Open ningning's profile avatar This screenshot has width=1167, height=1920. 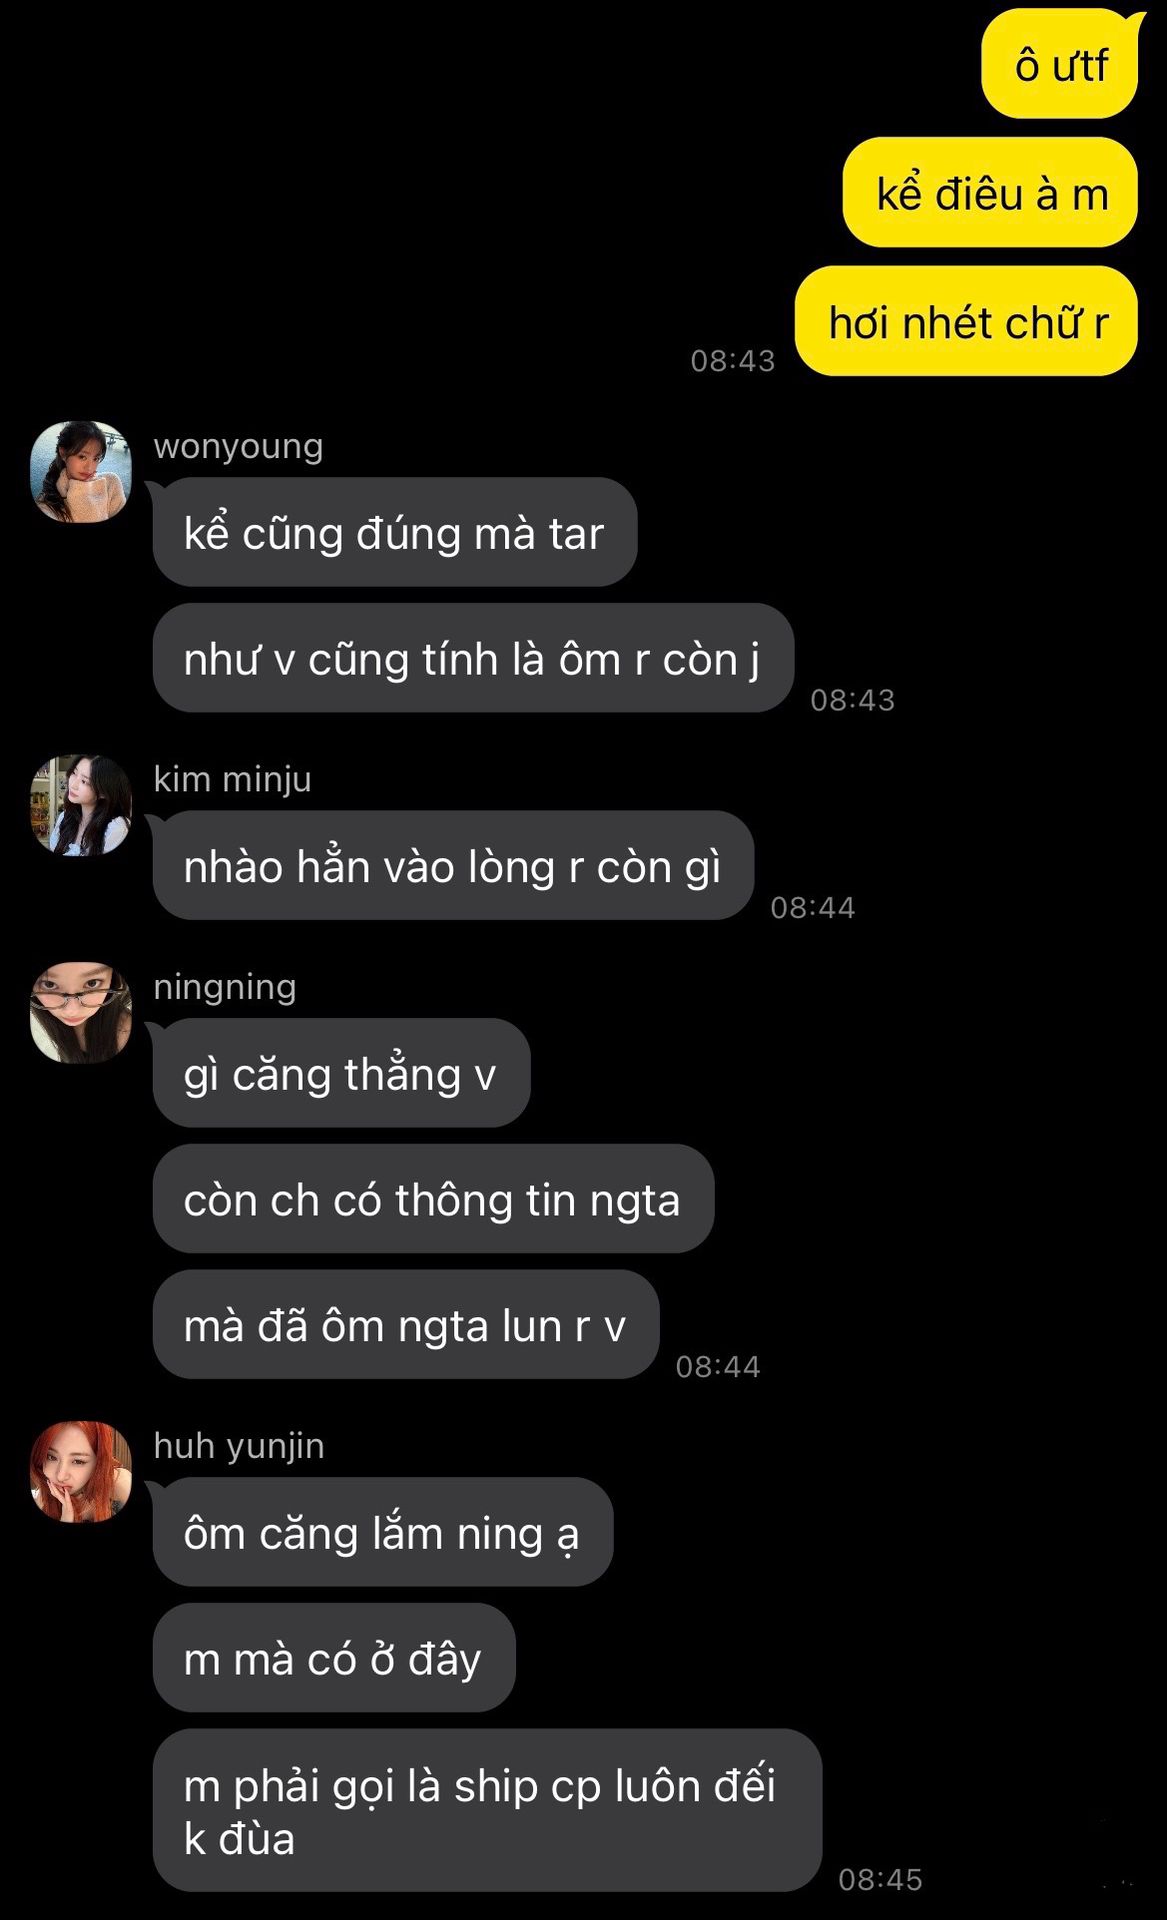click(x=81, y=1012)
